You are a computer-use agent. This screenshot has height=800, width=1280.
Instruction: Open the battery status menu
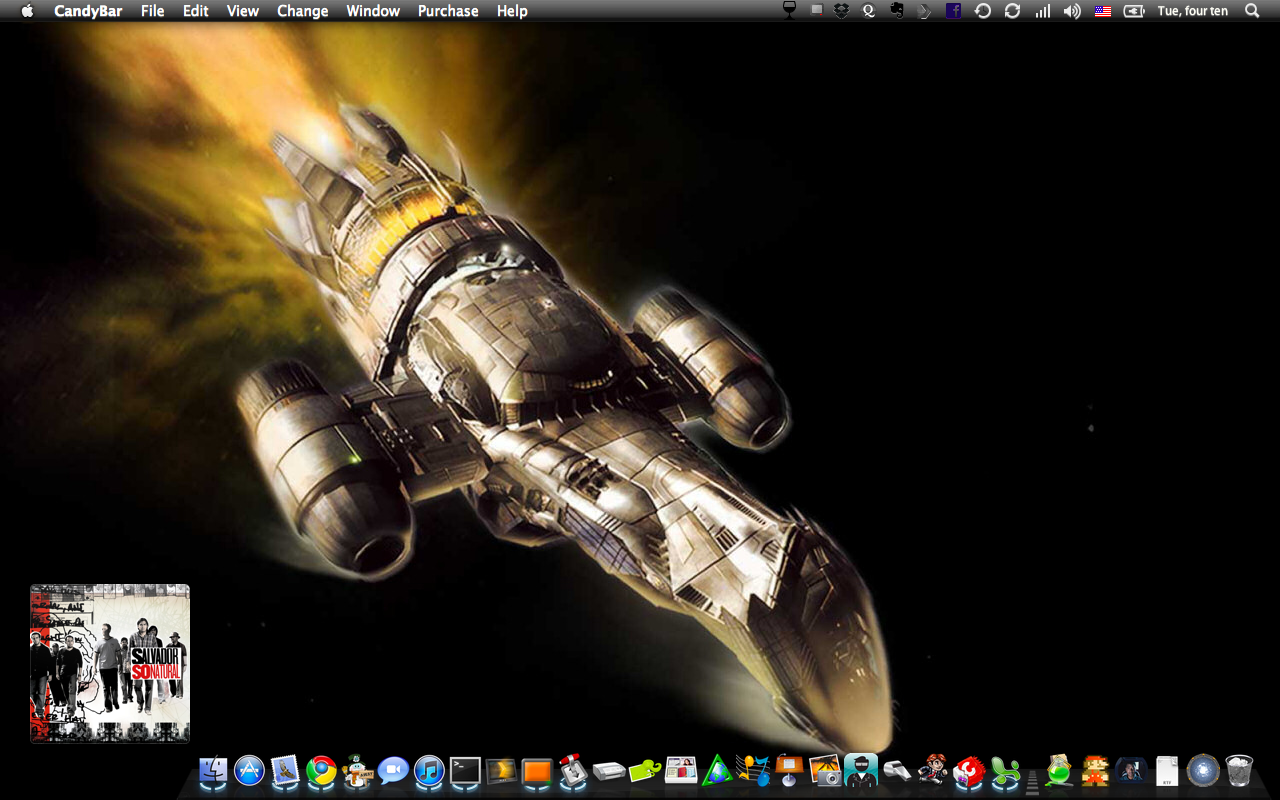pyautogui.click(x=1134, y=11)
